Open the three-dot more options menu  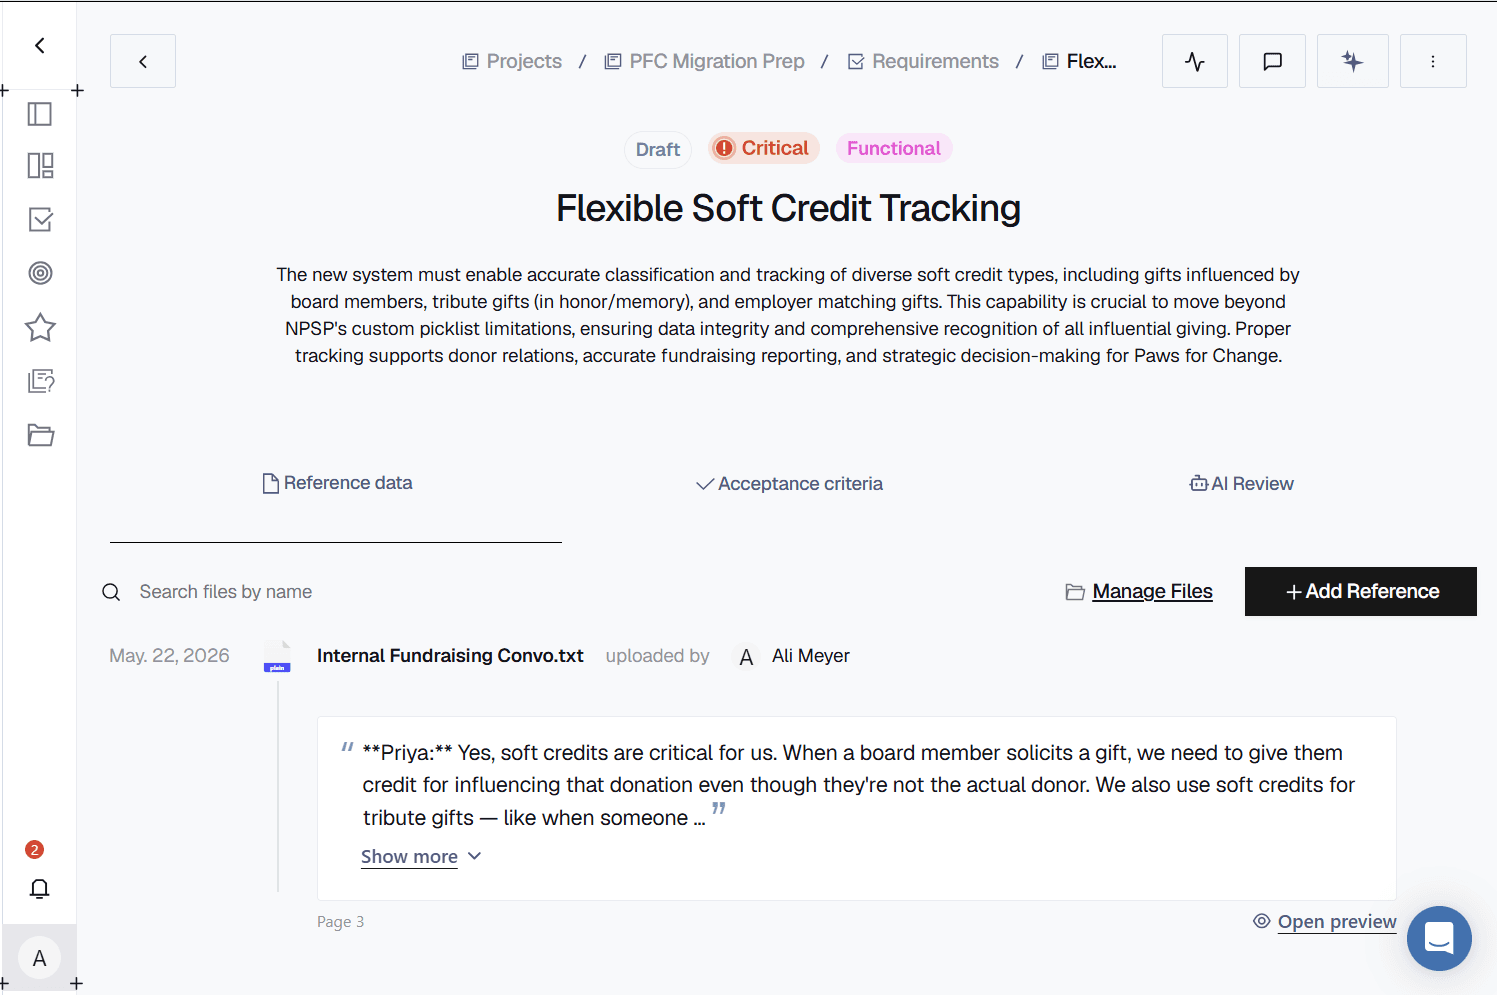point(1433,61)
